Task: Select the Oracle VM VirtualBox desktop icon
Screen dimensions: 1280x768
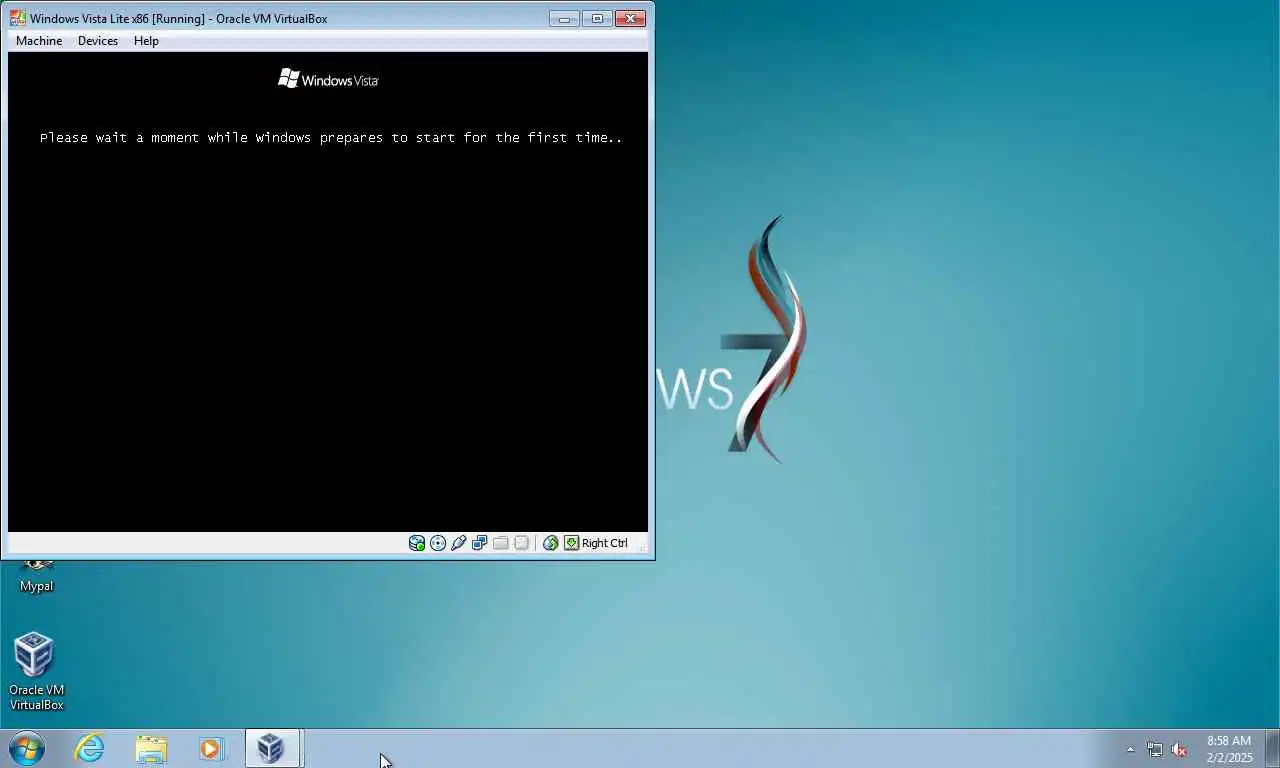Action: point(36,671)
